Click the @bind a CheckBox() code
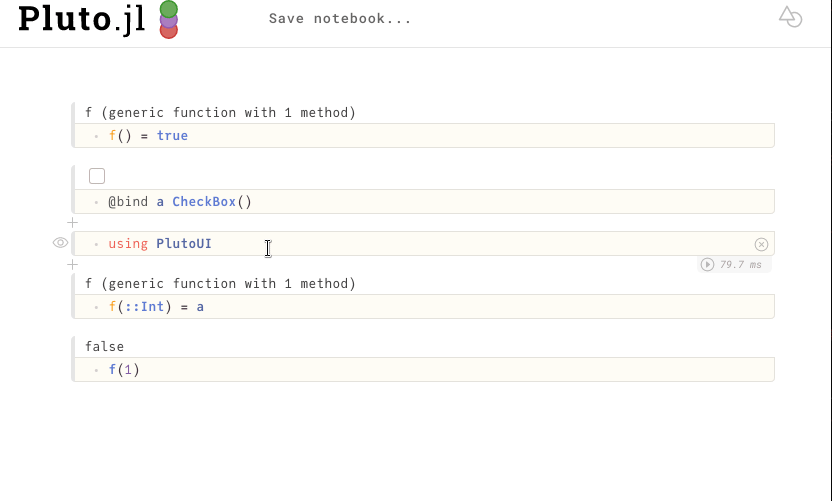 [423, 202]
